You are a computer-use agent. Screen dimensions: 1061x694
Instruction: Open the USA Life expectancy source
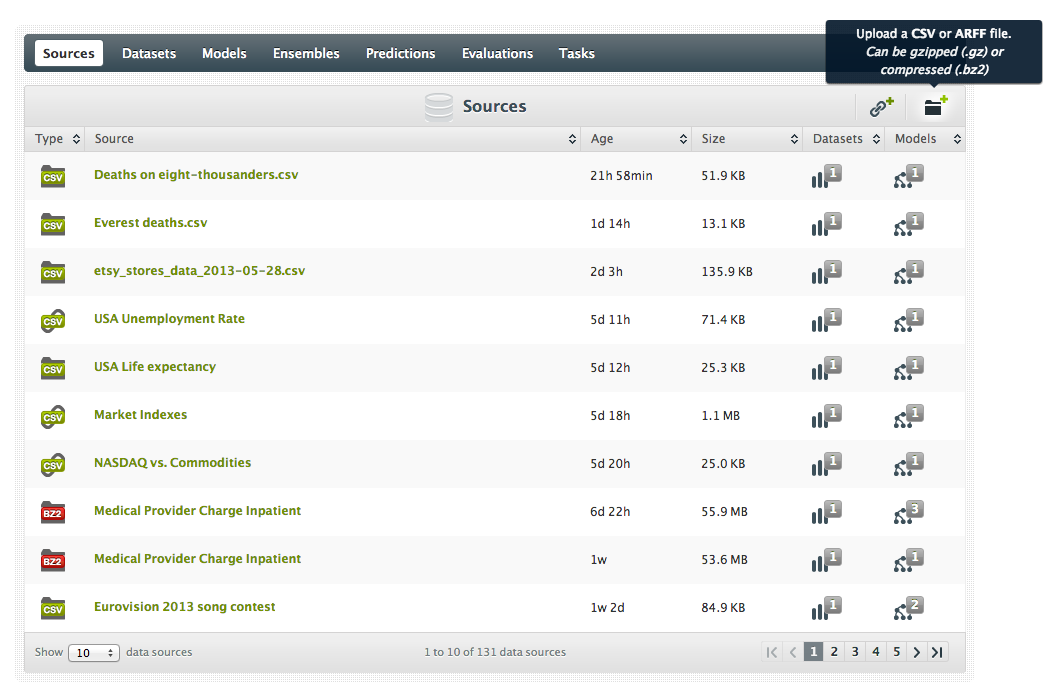tap(155, 367)
